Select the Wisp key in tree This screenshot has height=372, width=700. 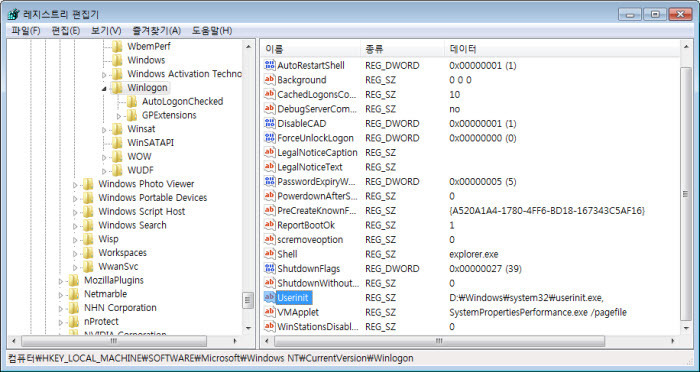108,239
